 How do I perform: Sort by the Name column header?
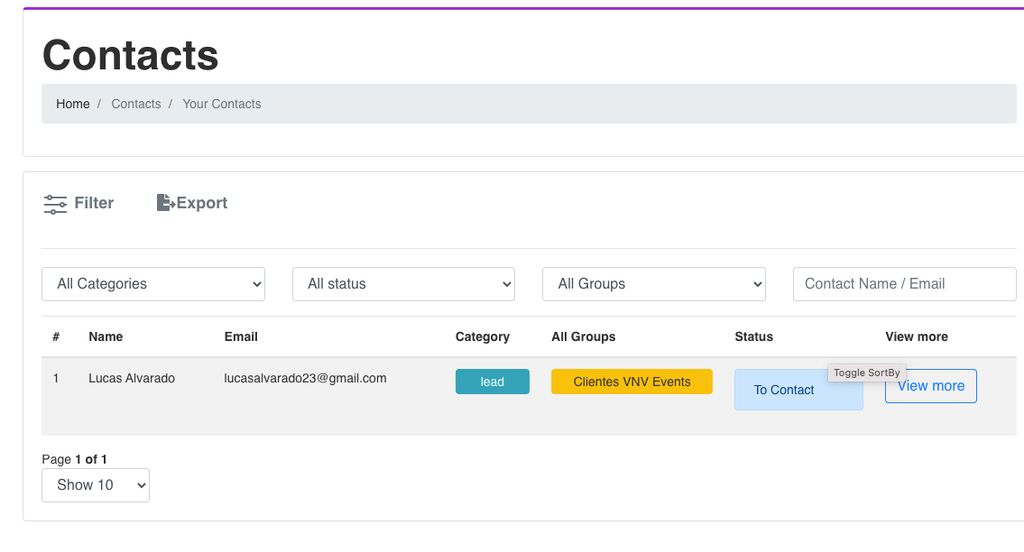coord(106,337)
